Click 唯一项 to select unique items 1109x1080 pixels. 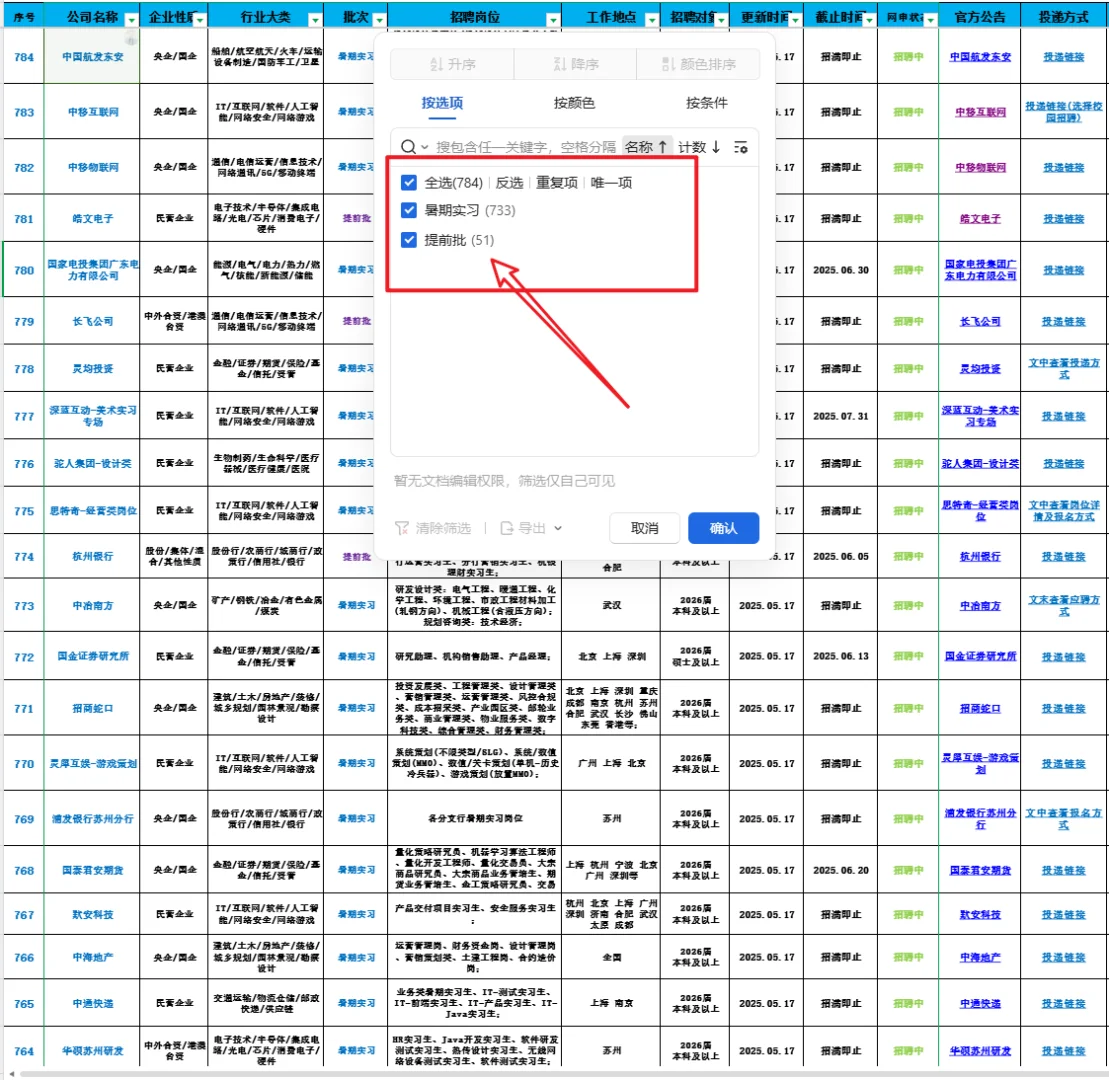click(611, 182)
